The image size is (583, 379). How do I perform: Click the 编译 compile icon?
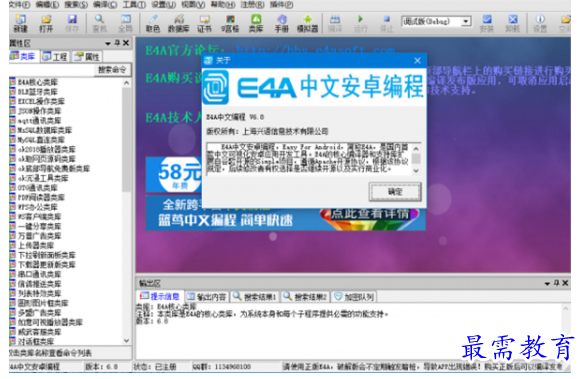pos(335,23)
